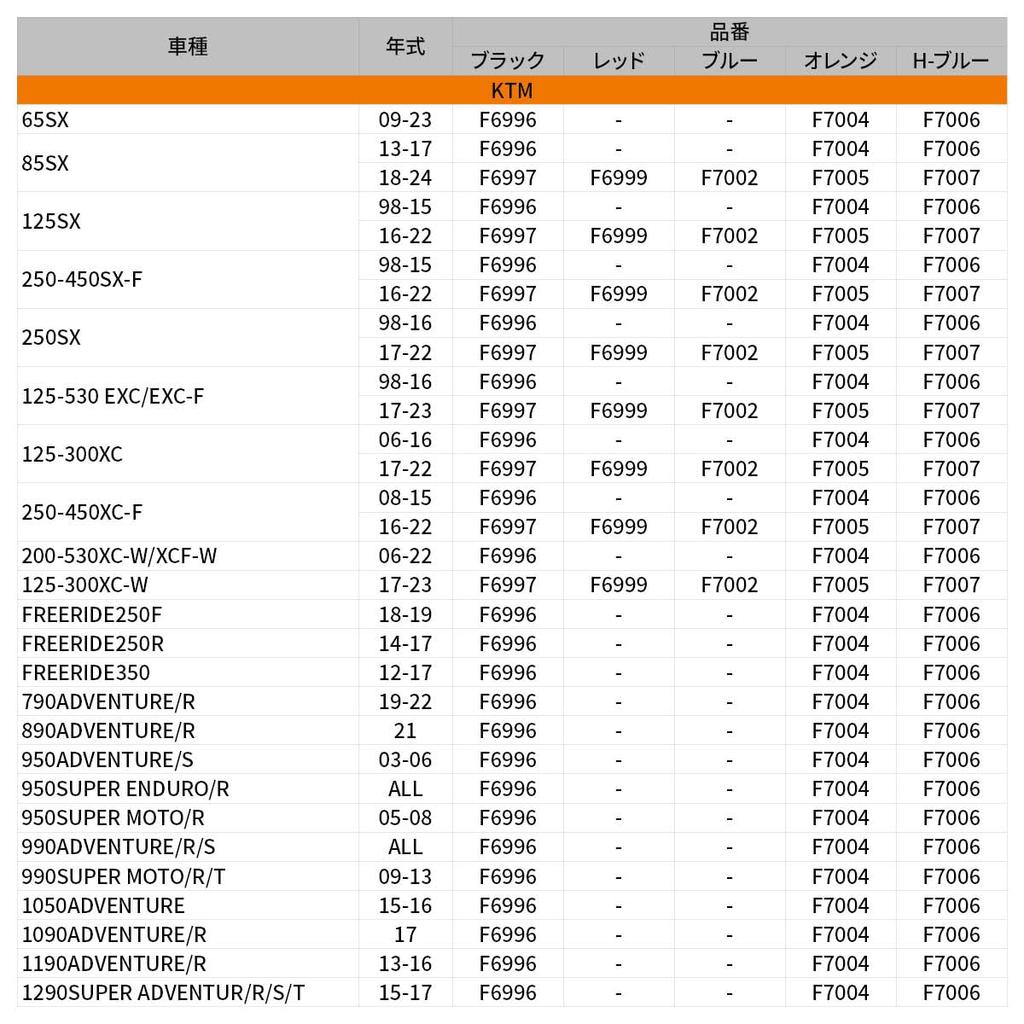Click the 08-15 year cell for 250-450XC-F
This screenshot has width=1024, height=1024.
[x=405, y=498]
